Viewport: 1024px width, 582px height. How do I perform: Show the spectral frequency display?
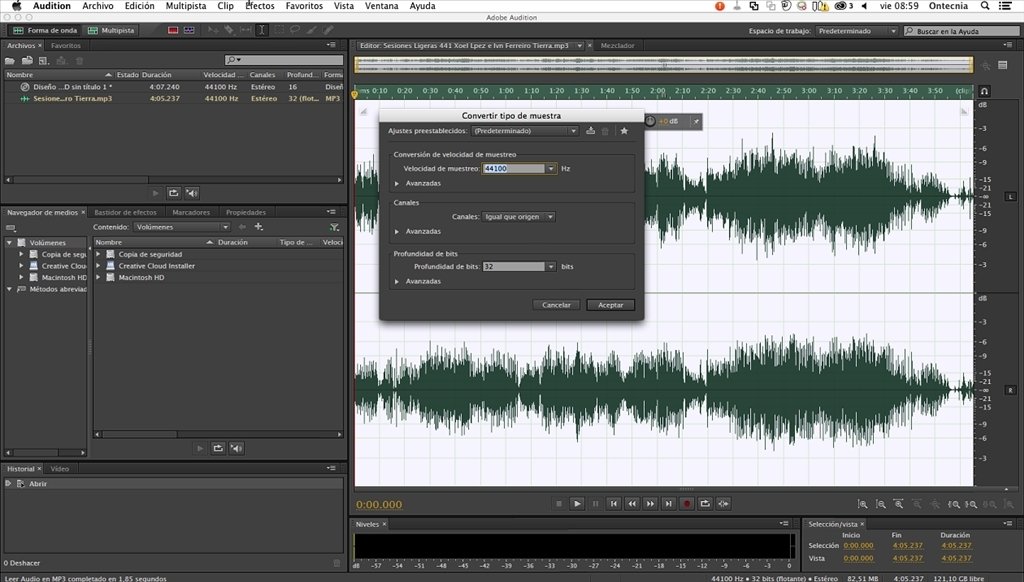[173, 30]
